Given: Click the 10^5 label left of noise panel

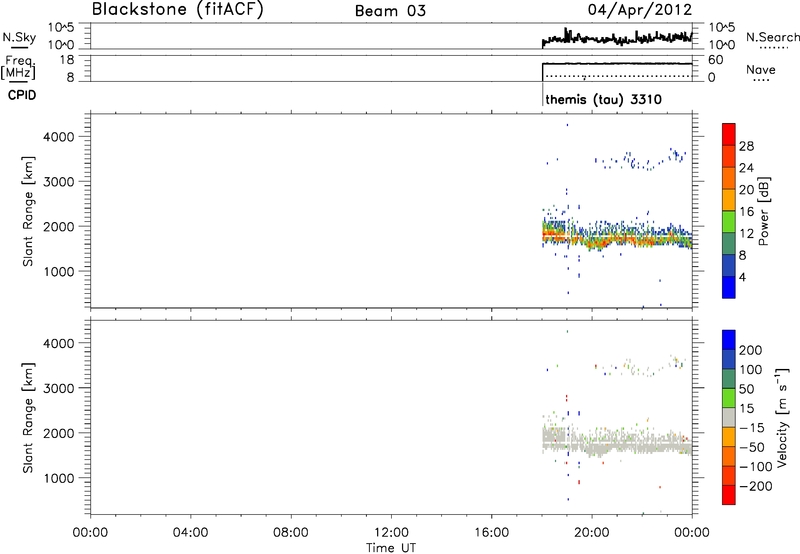Looking at the screenshot, I should click(x=61, y=27).
